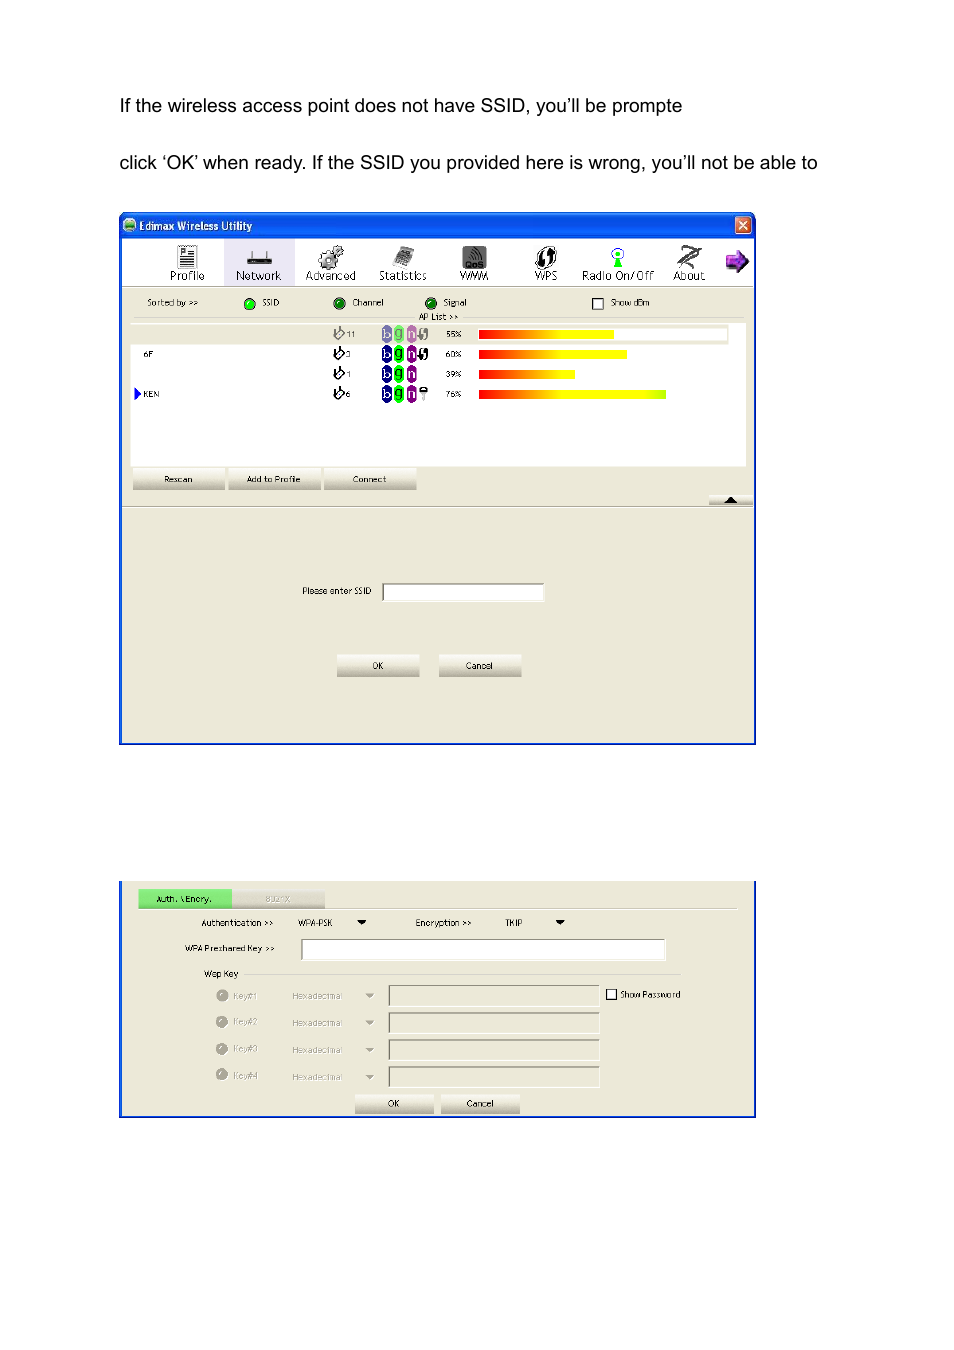Click the 'n' mode icon in 39% row
954x1350 pixels.
(x=411, y=374)
